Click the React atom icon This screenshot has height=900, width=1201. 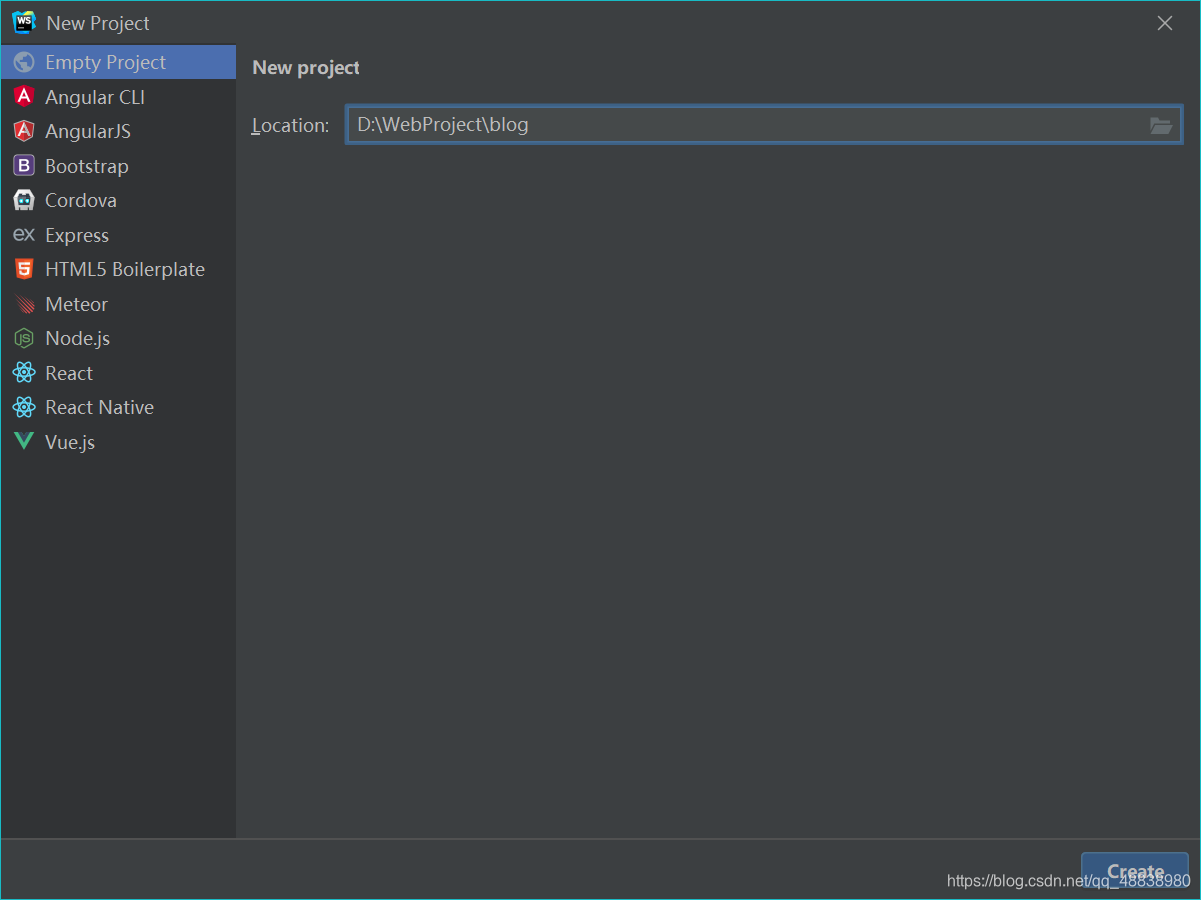point(24,373)
